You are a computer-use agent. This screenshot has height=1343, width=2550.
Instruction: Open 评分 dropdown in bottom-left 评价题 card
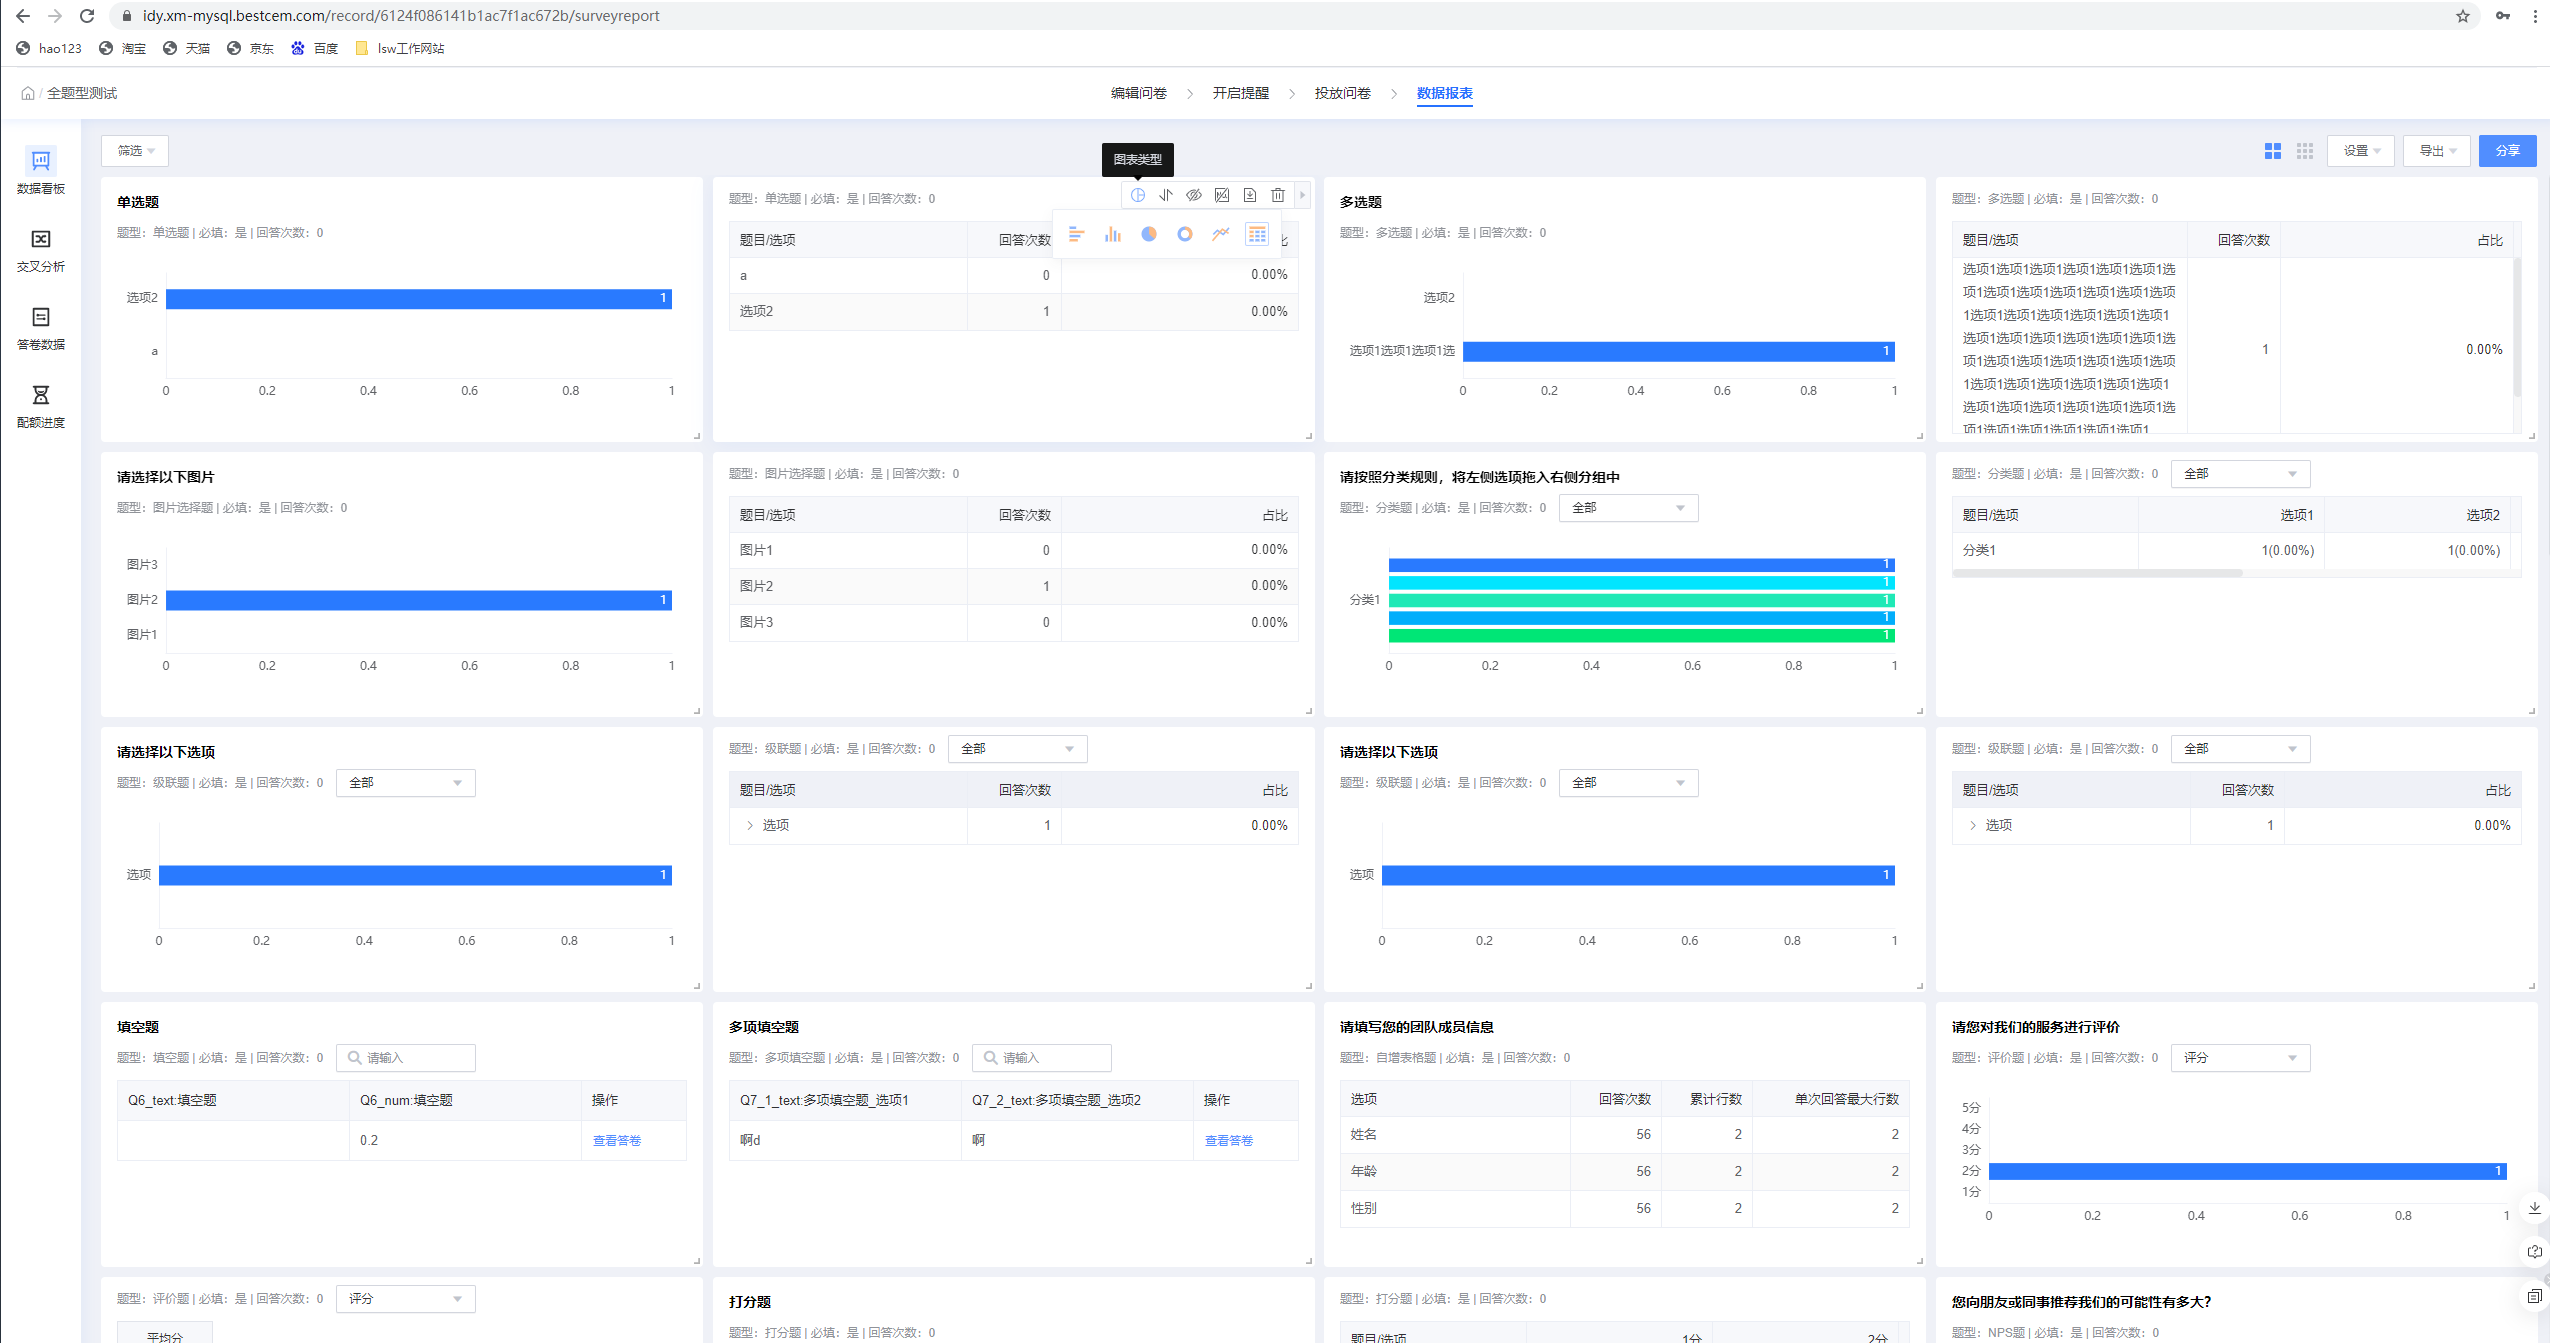point(405,1299)
